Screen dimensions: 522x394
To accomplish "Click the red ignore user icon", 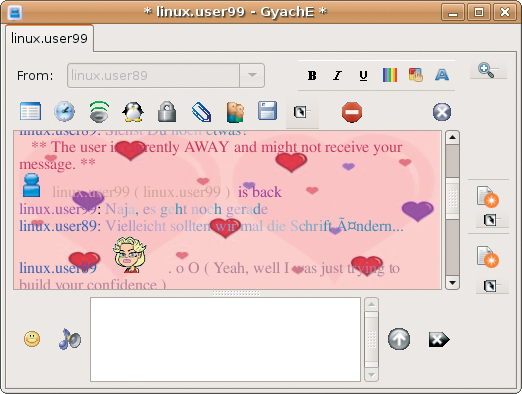I will coord(352,112).
